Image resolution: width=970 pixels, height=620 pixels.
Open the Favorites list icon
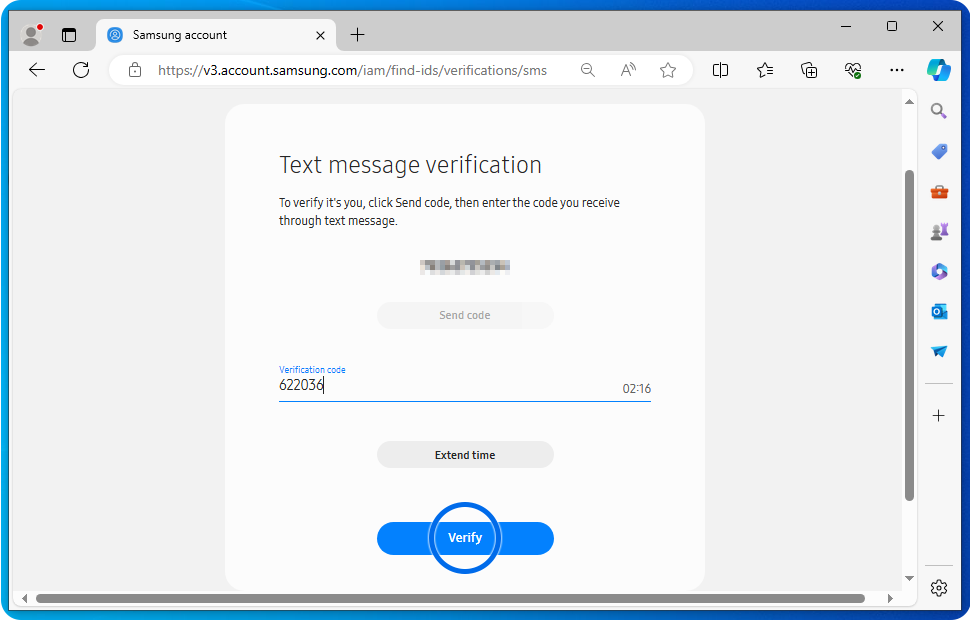[765, 70]
